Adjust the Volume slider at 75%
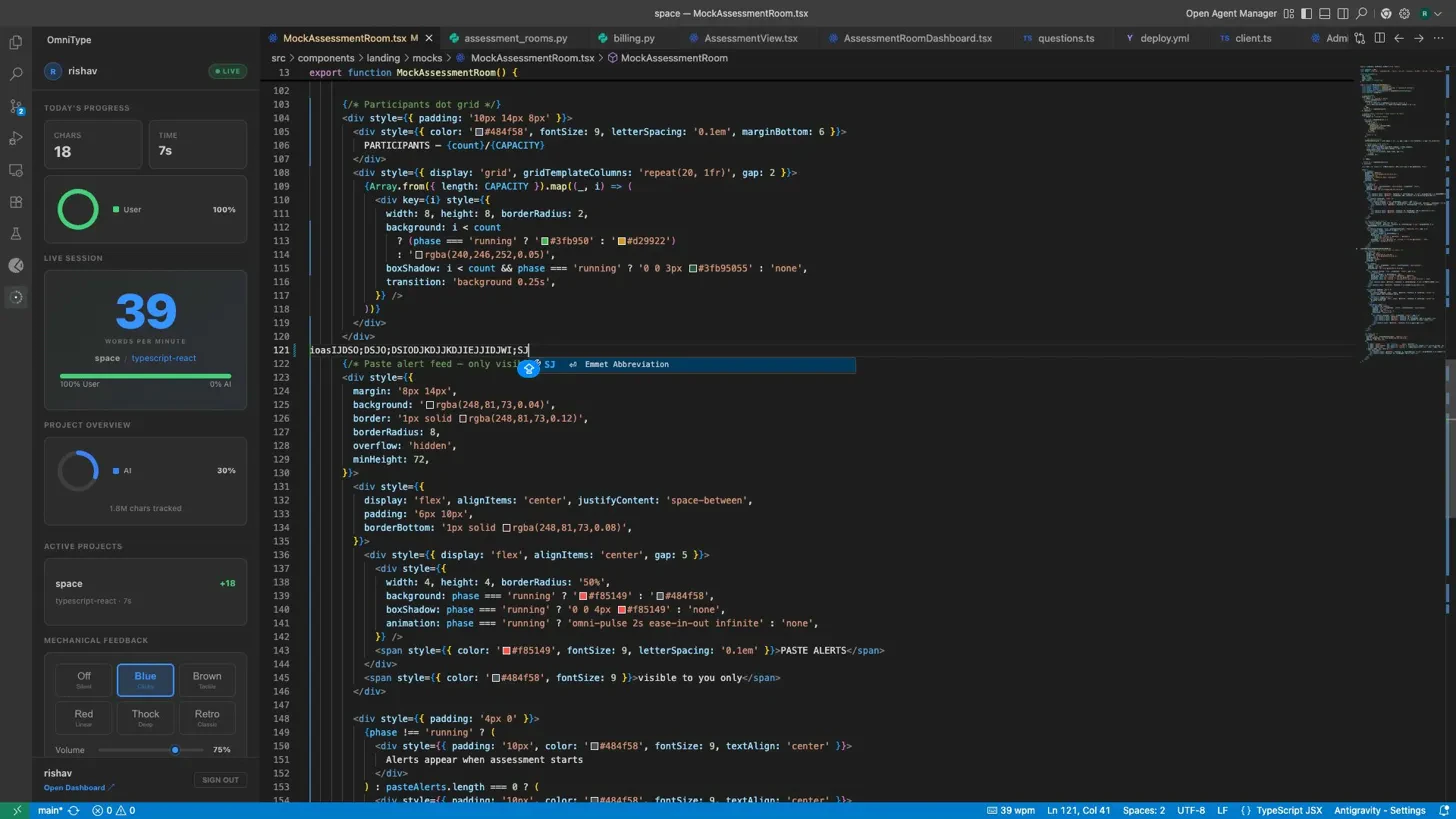1456x819 pixels. 175,750
